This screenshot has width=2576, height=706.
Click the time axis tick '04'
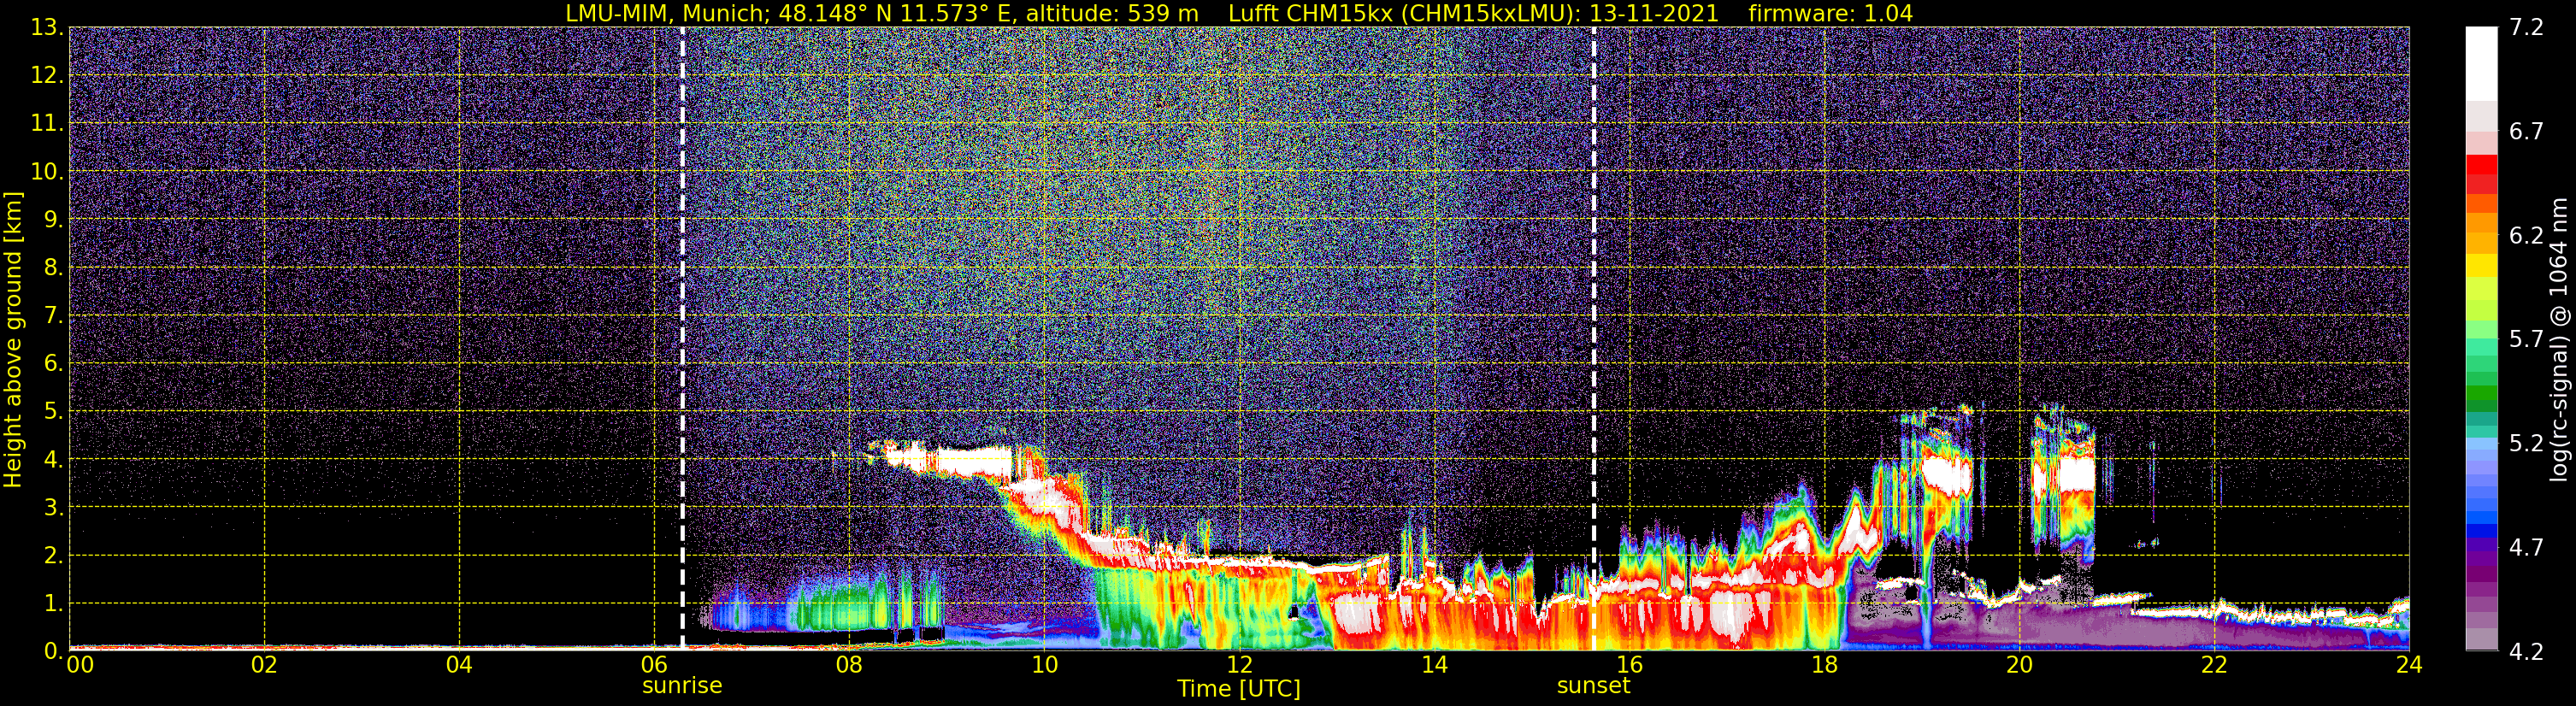[459, 665]
